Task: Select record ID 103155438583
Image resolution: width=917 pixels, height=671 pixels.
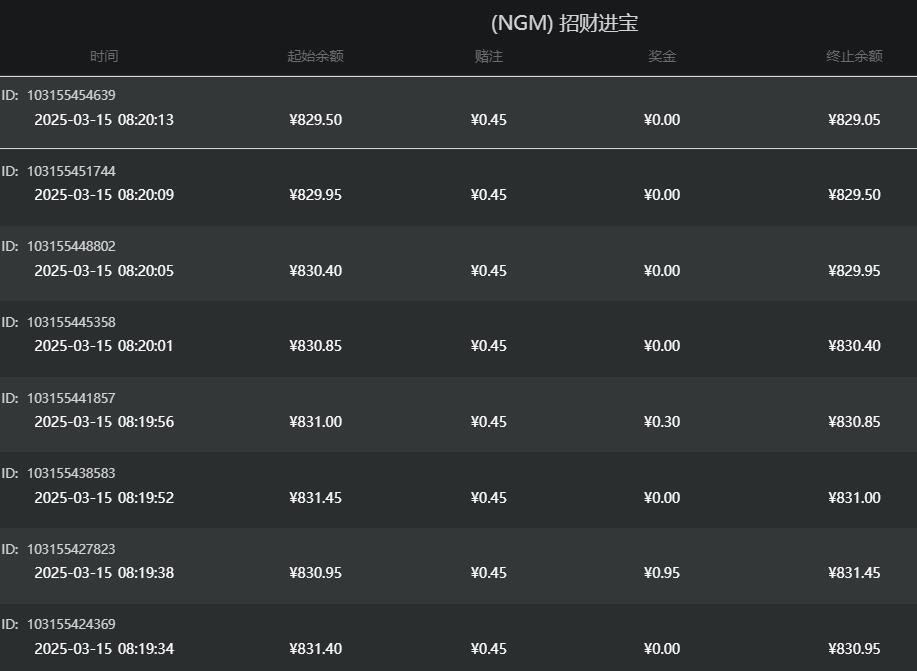Action: [71, 473]
